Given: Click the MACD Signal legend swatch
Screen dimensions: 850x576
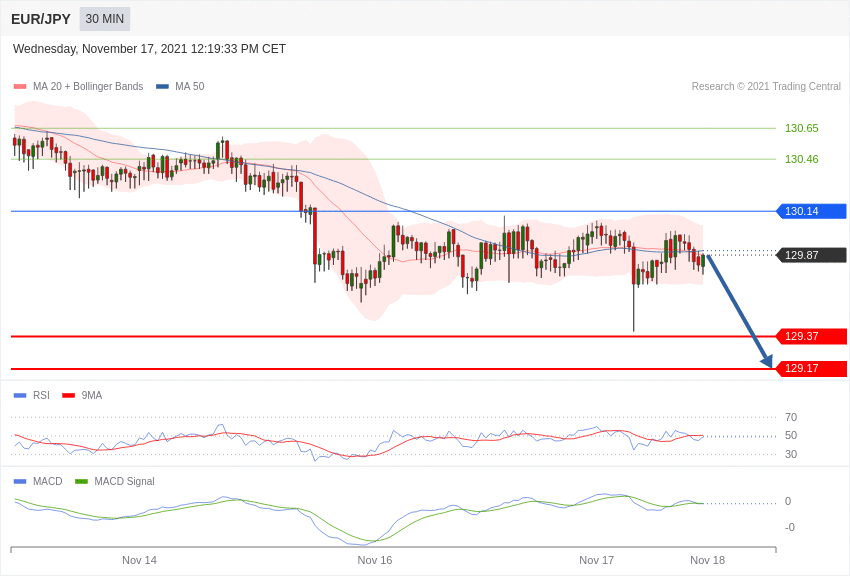Looking at the screenshot, I should pyautogui.click(x=81, y=481).
